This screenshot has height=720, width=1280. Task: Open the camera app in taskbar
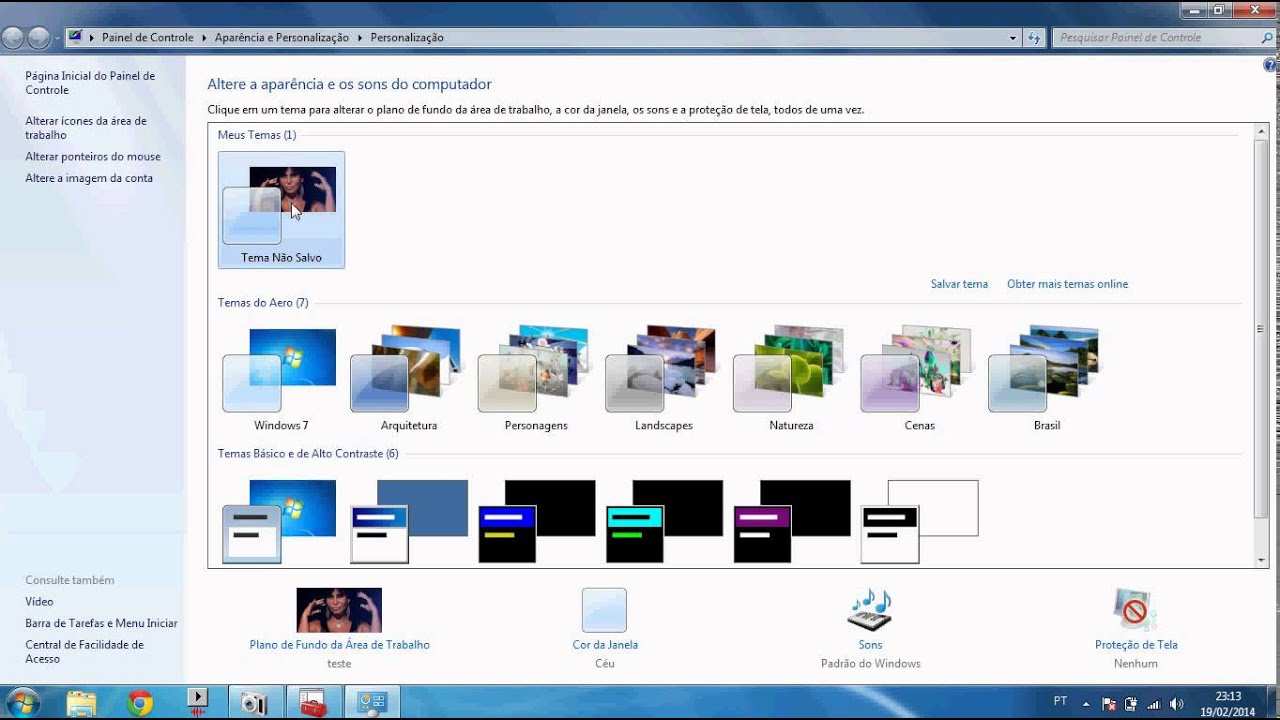(256, 702)
